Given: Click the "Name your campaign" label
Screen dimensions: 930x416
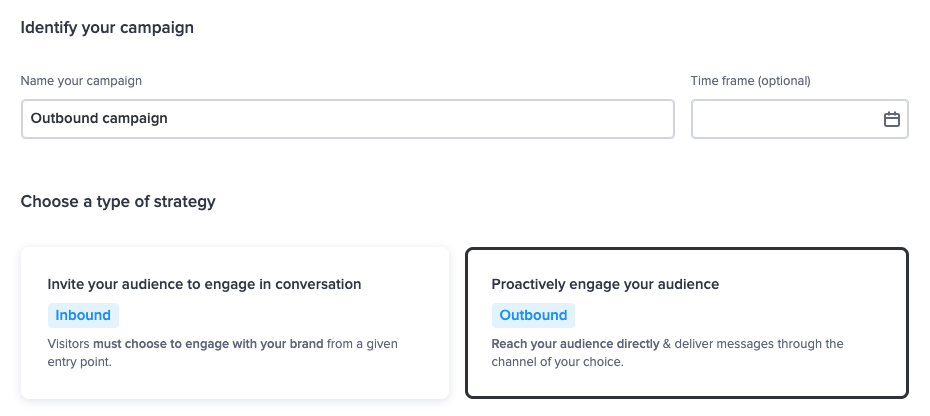Looking at the screenshot, I should click(x=81, y=81).
